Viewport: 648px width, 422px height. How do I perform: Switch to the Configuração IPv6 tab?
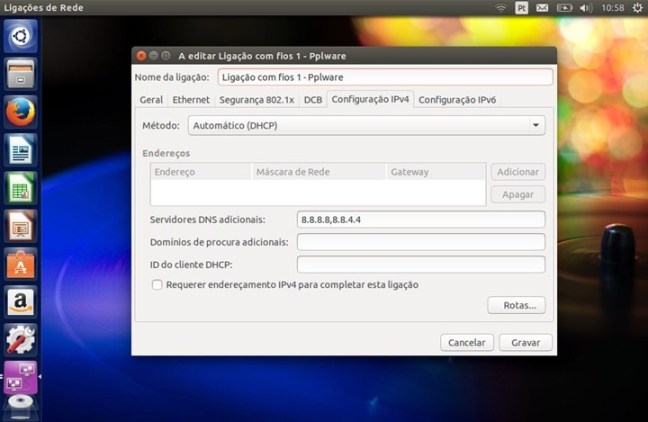457,100
